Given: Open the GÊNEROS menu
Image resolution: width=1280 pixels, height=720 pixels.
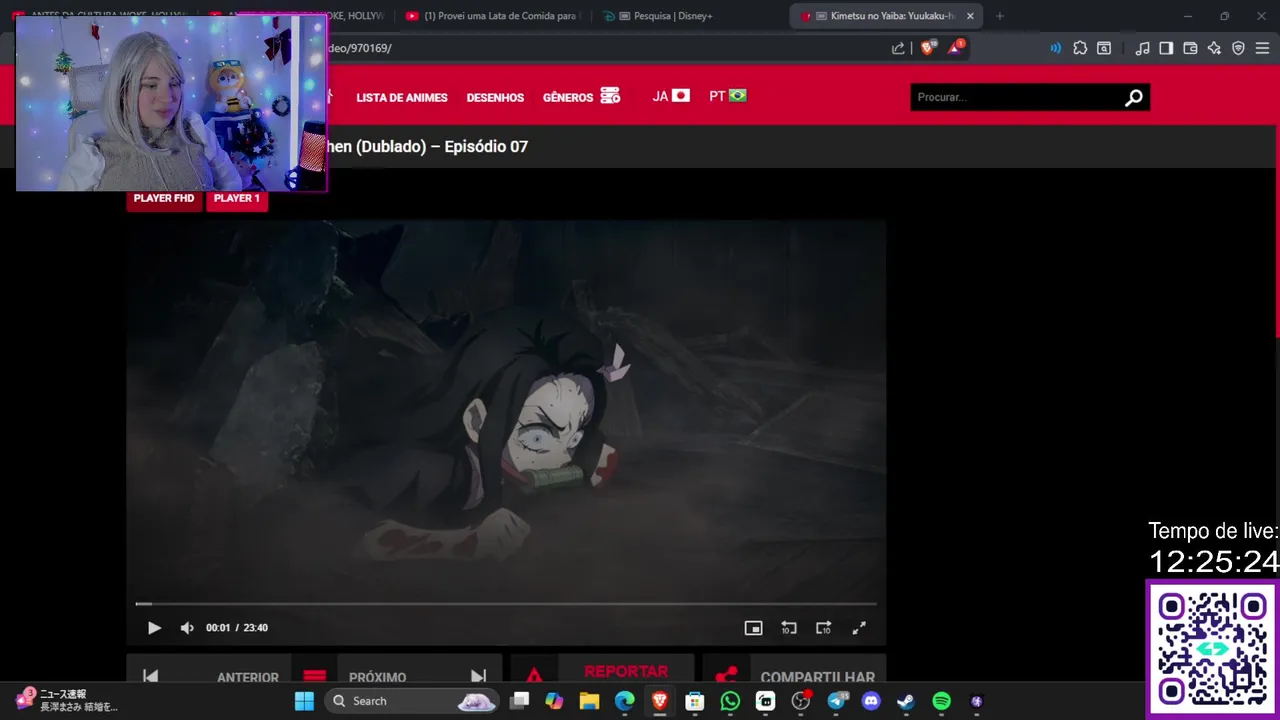Looking at the screenshot, I should pyautogui.click(x=581, y=97).
